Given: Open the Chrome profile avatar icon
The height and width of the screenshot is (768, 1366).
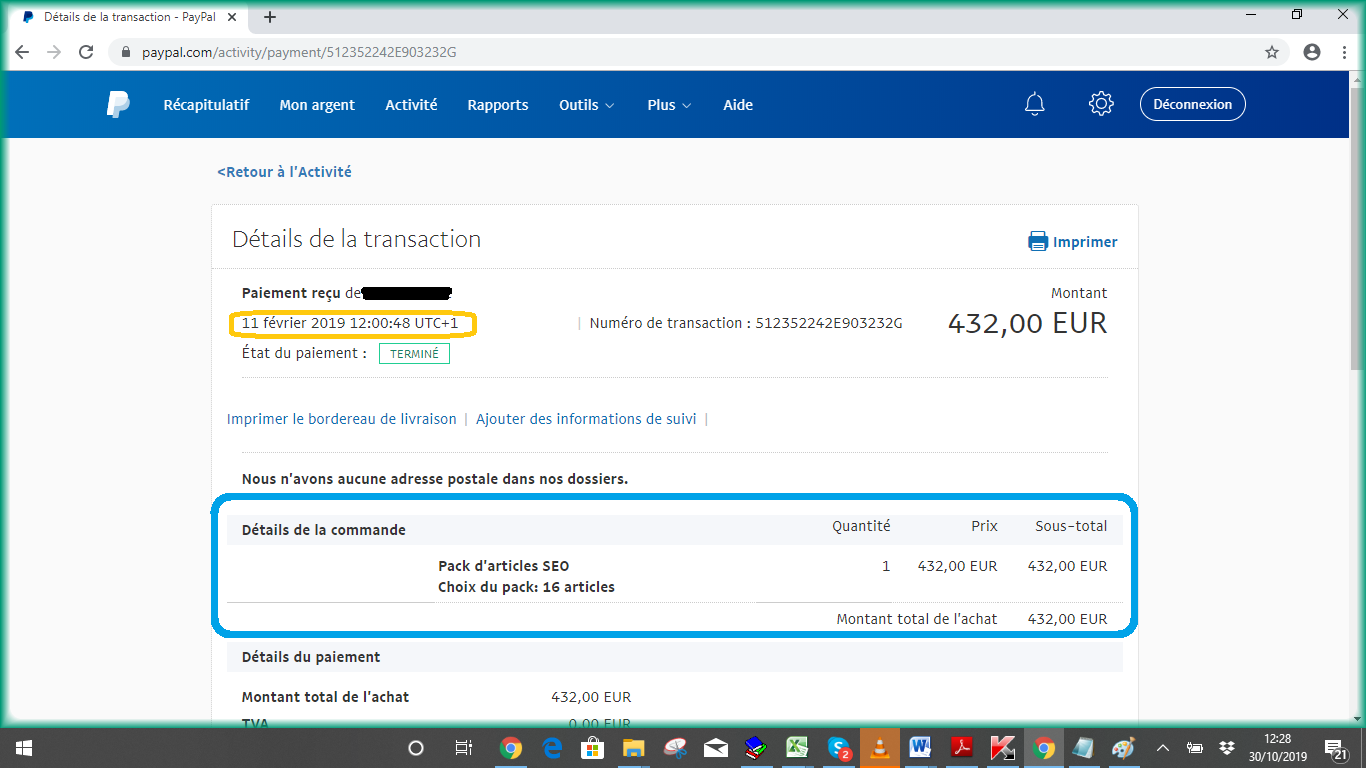Looking at the screenshot, I should (1312, 52).
